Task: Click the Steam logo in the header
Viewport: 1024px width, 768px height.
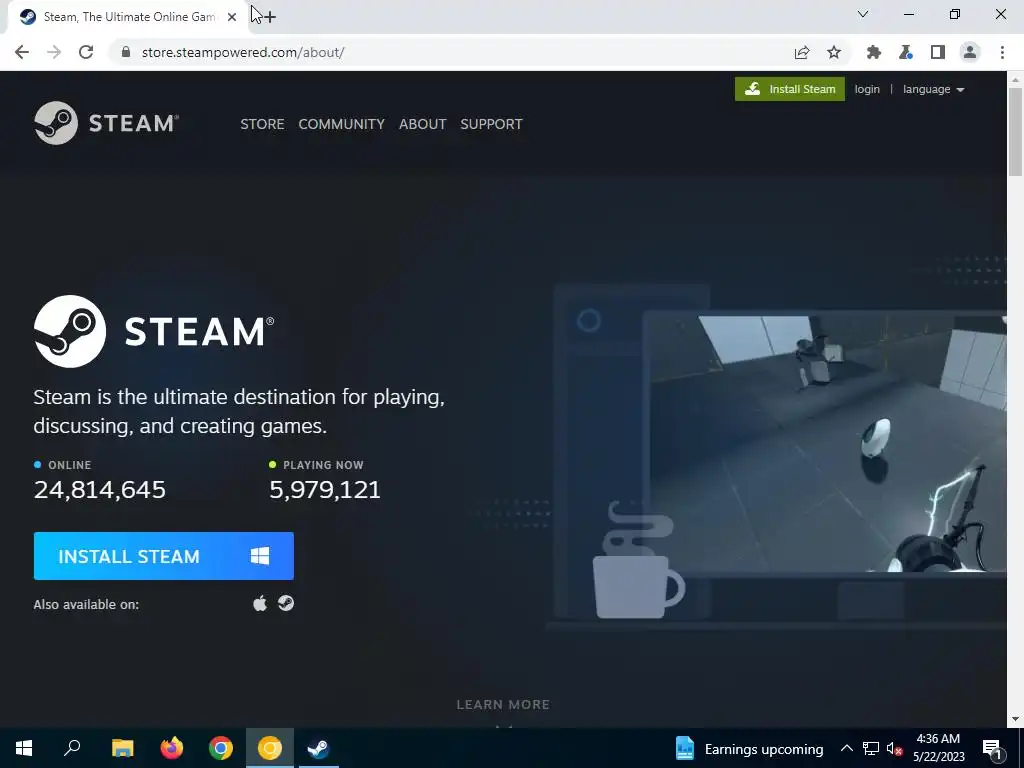Action: click(106, 123)
